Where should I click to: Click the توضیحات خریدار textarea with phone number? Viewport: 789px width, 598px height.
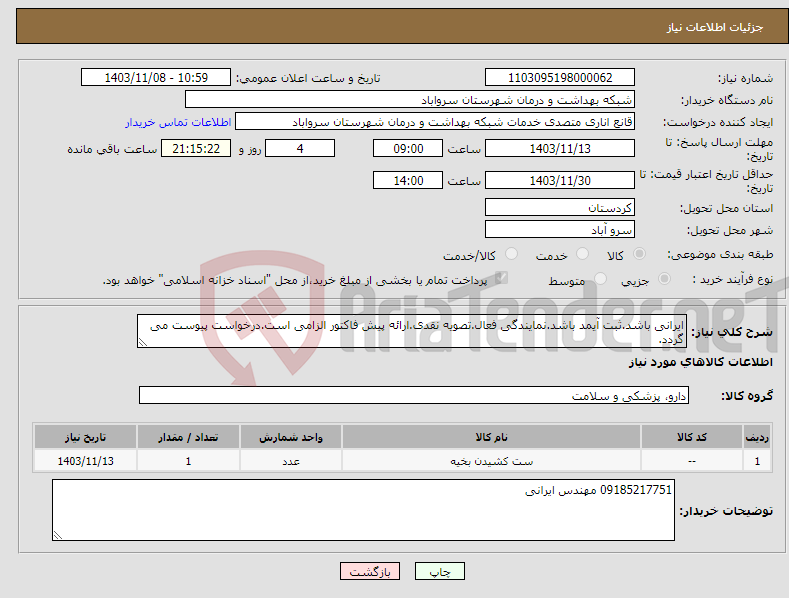(x=363, y=510)
